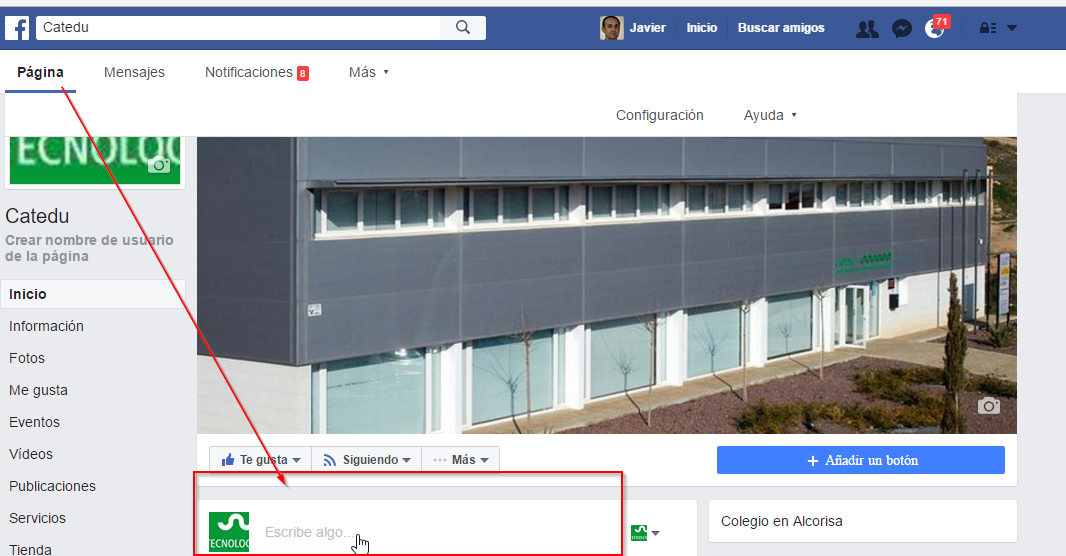The image size is (1066, 556).
Task: Expand the Ayuda dropdown menu
Action: 770,116
